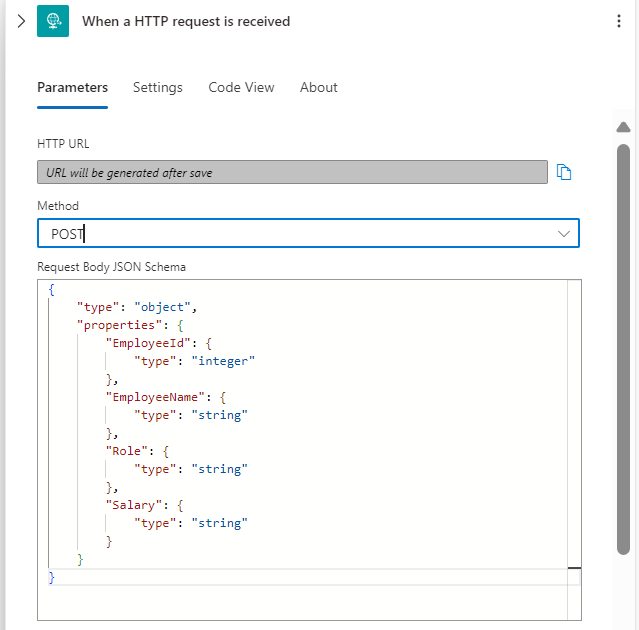Click the "EmployeeId" line in the schema
The width and height of the screenshot is (639, 630).
[159, 343]
